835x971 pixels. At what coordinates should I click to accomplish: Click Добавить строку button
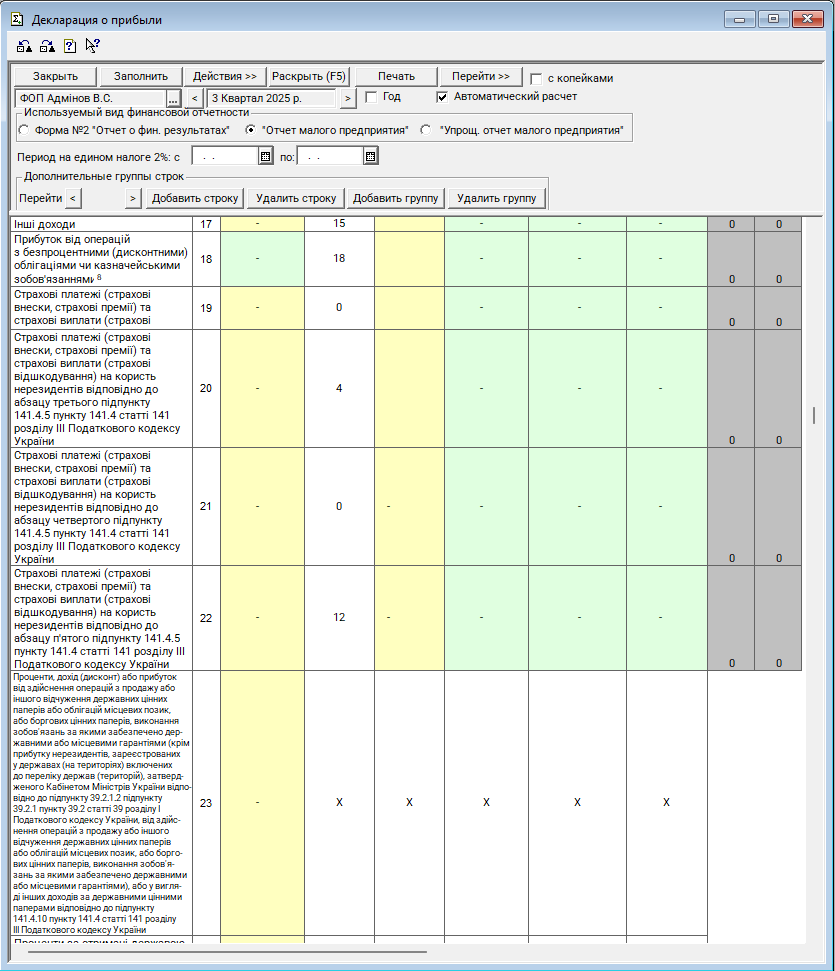196,198
